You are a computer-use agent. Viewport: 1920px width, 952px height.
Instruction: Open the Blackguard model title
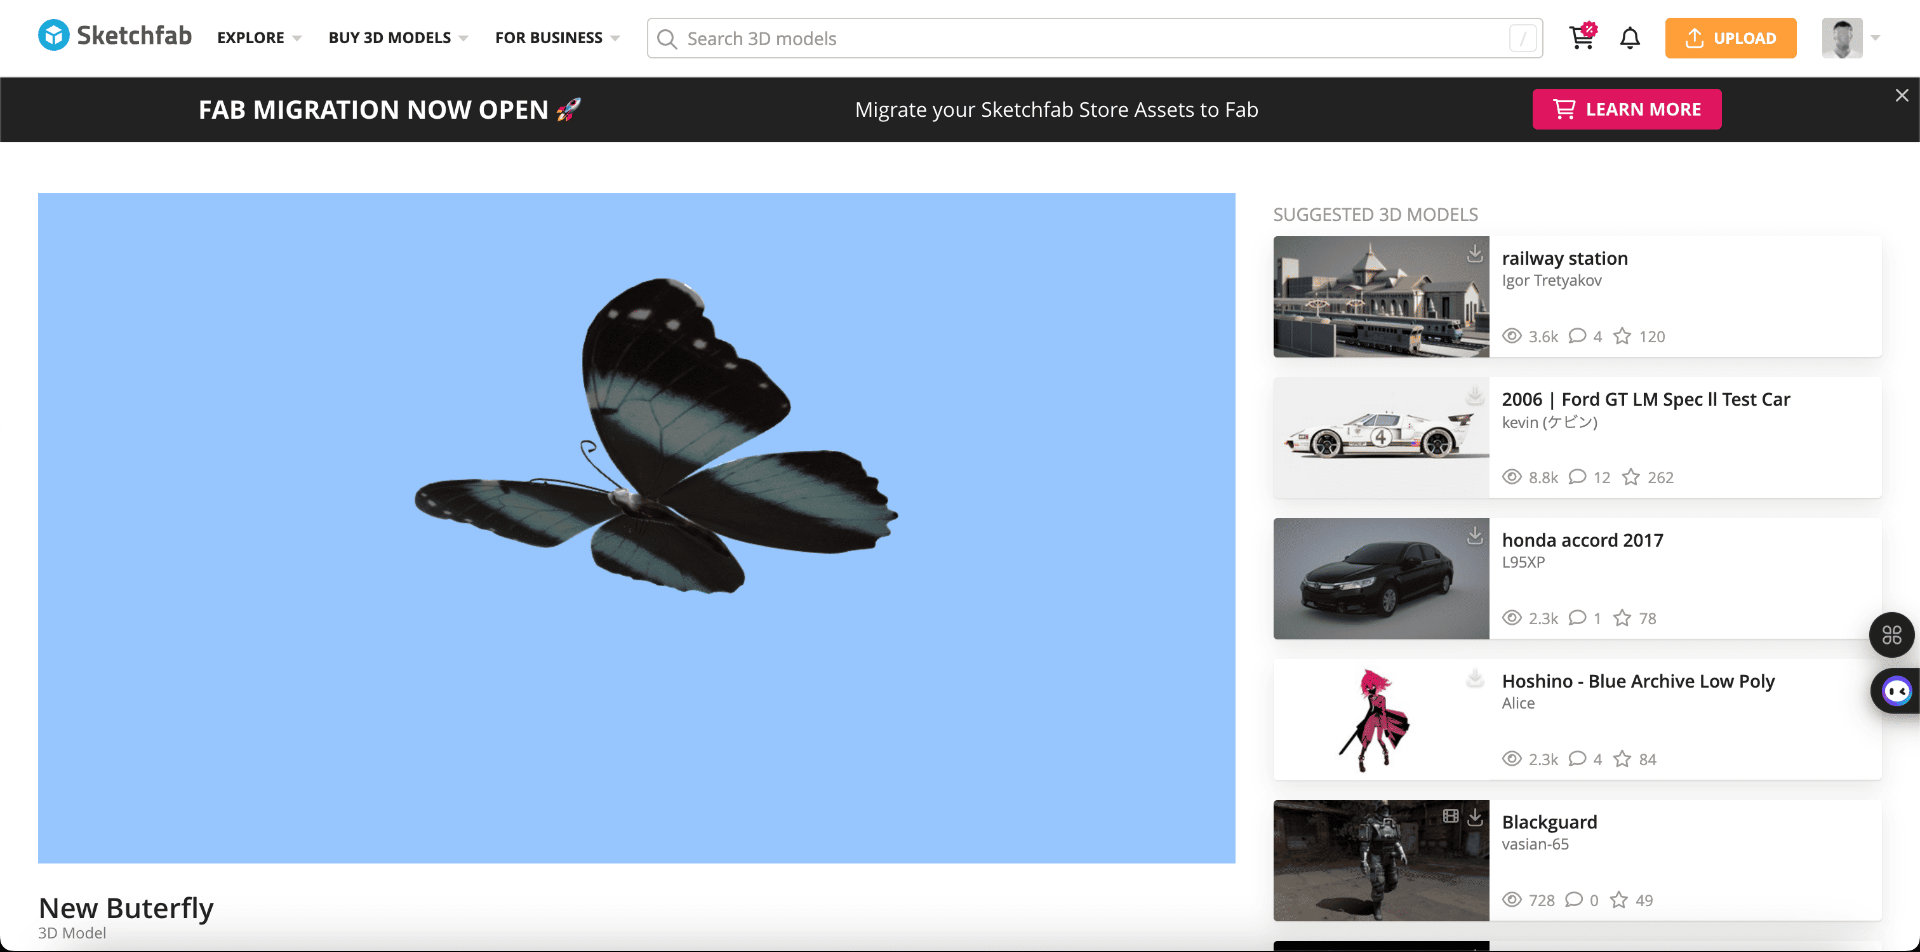point(1550,822)
